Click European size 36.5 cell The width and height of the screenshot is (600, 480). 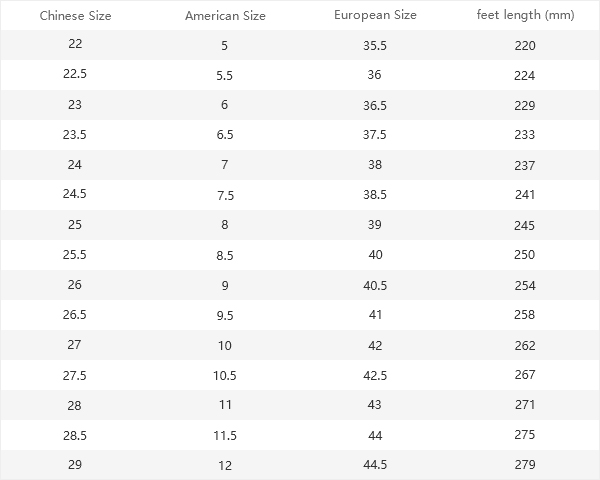tap(374, 105)
